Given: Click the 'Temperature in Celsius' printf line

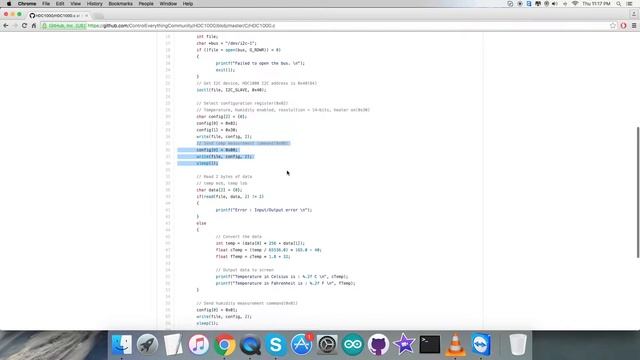Looking at the screenshot, I should 282,277.
